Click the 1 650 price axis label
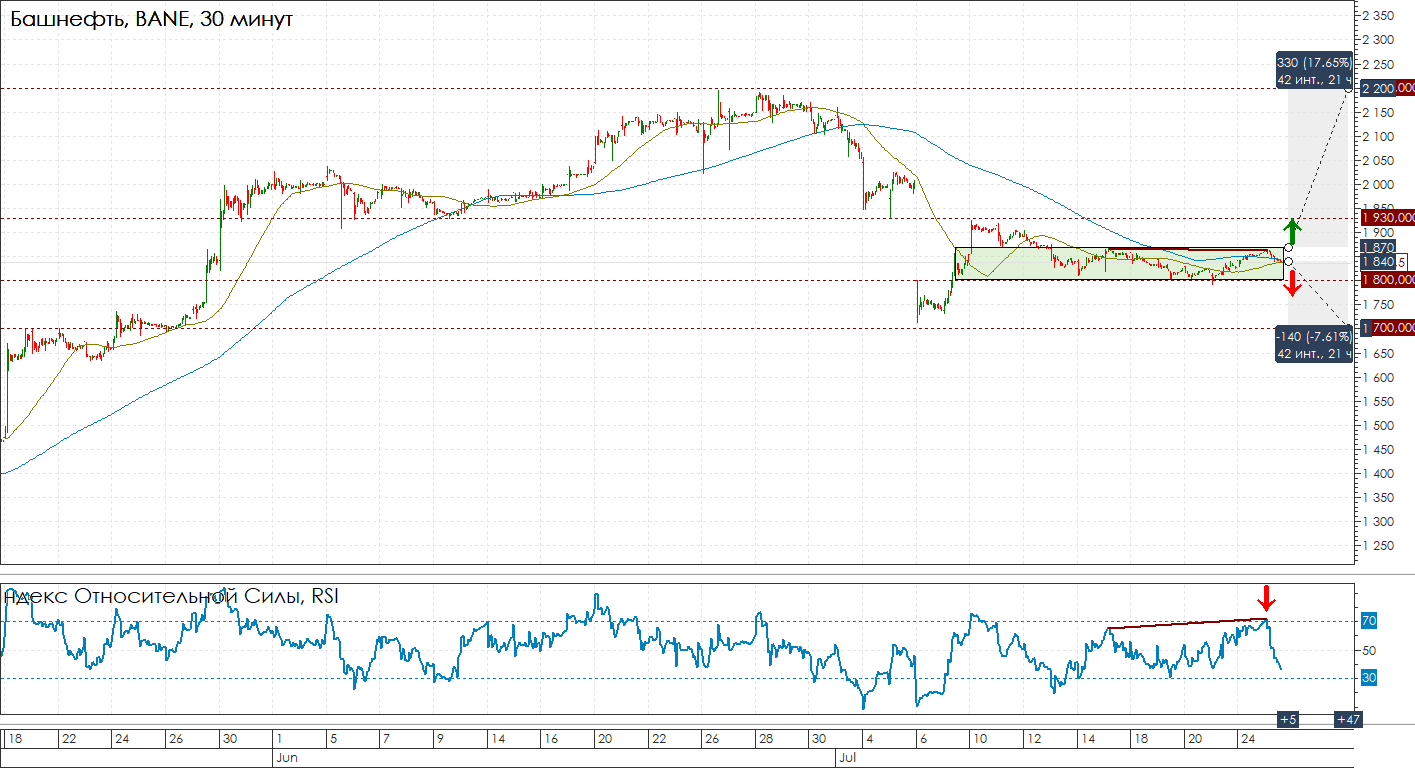The image size is (1415, 770). [1378, 353]
